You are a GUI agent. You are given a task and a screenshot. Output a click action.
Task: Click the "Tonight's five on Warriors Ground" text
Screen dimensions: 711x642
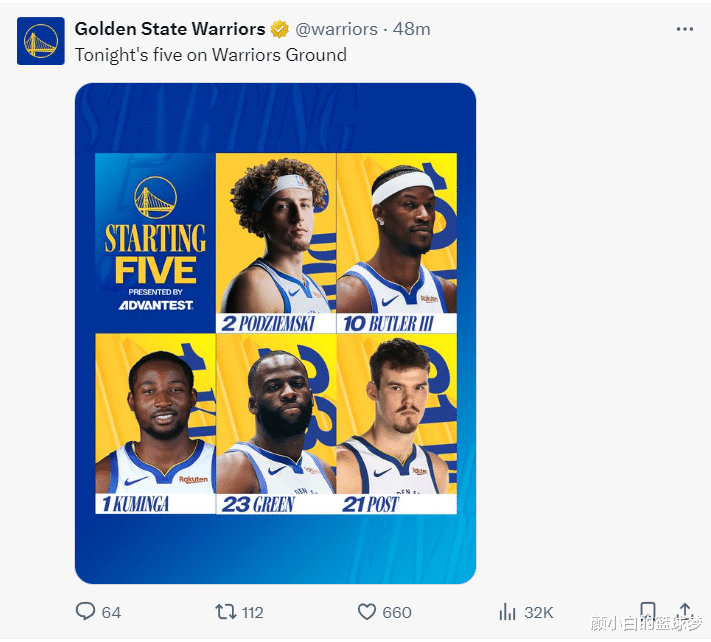pos(211,55)
